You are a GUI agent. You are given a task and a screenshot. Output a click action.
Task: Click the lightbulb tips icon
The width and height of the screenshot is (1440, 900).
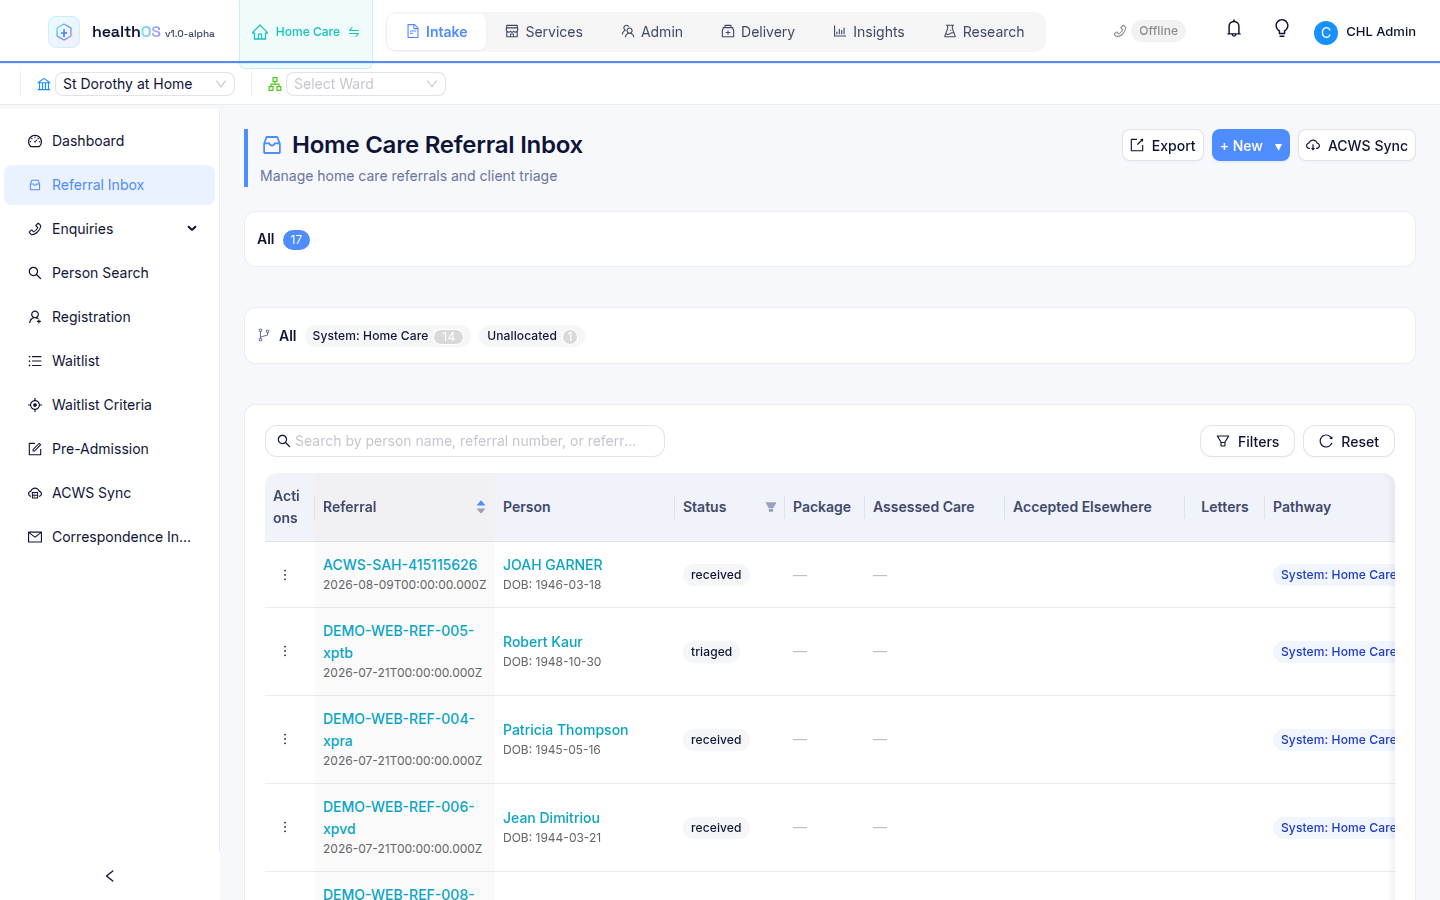tap(1282, 29)
